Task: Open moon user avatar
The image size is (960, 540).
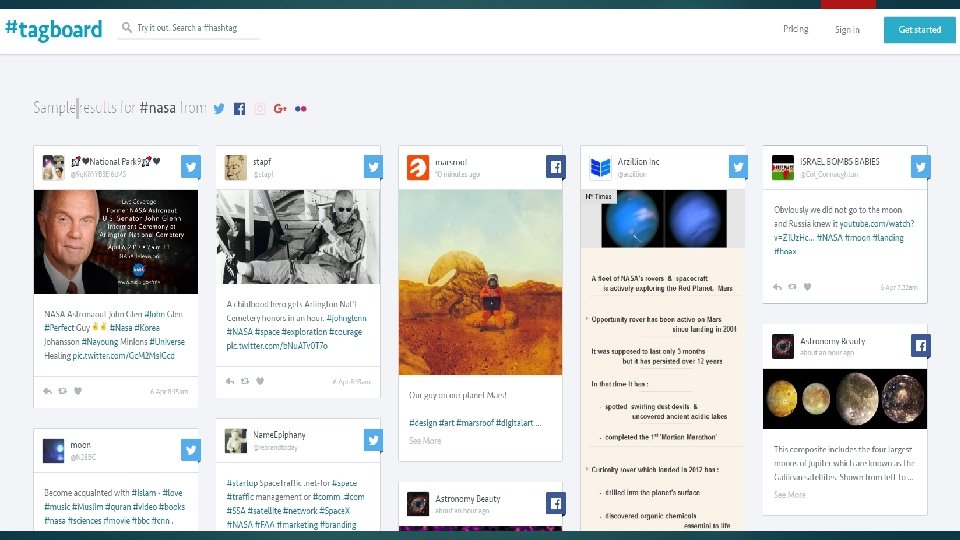Action: [x=53, y=451]
